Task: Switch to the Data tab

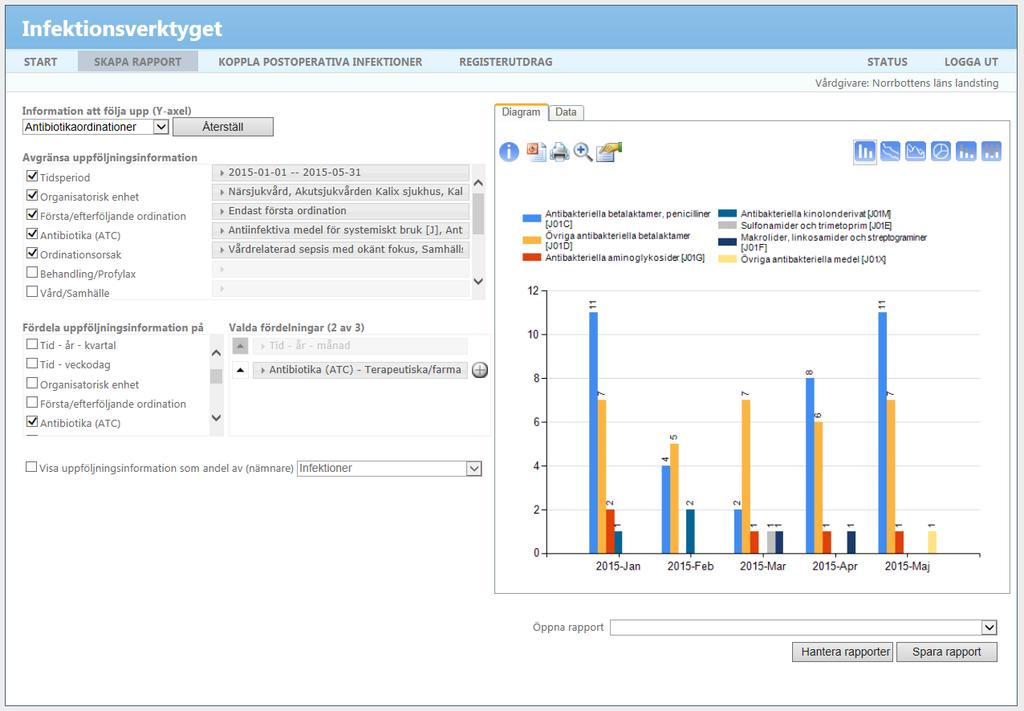Action: 566,112
